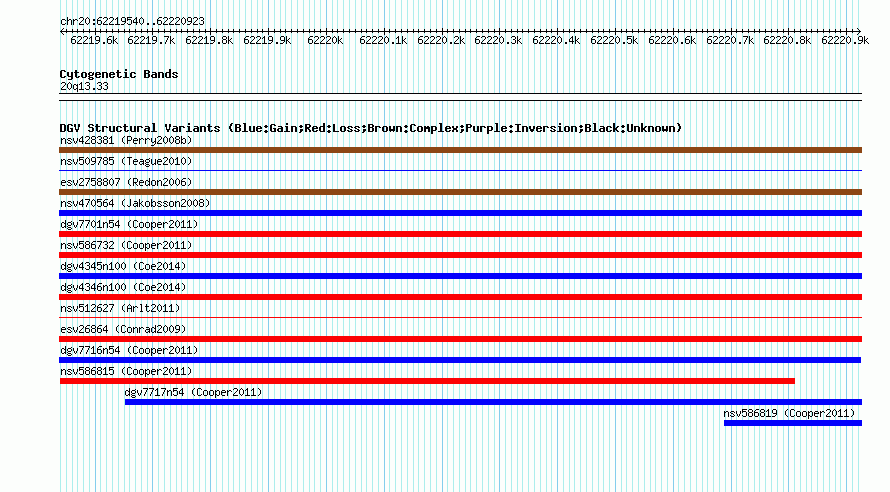Click the 20q13.33 cytogenetic band bar
Screen dimensions: 890x492
click(x=460, y=97)
